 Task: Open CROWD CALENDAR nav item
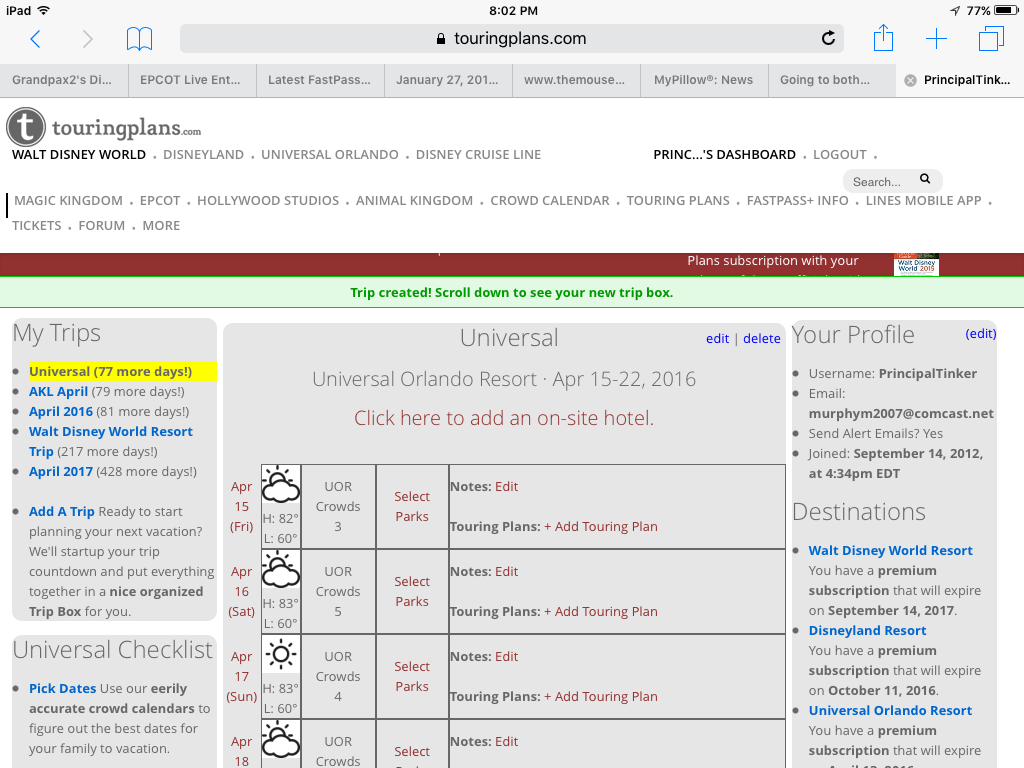(550, 200)
